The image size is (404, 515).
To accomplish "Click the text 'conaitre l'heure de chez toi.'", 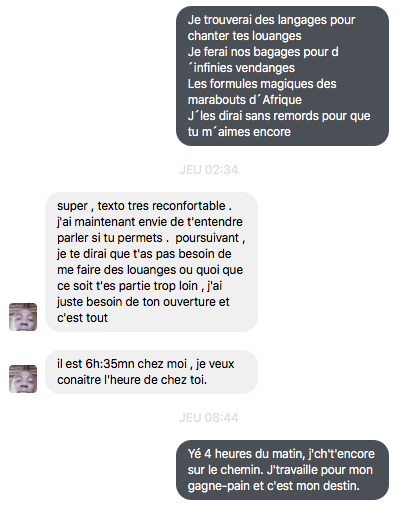I will pyautogui.click(x=132, y=380).
